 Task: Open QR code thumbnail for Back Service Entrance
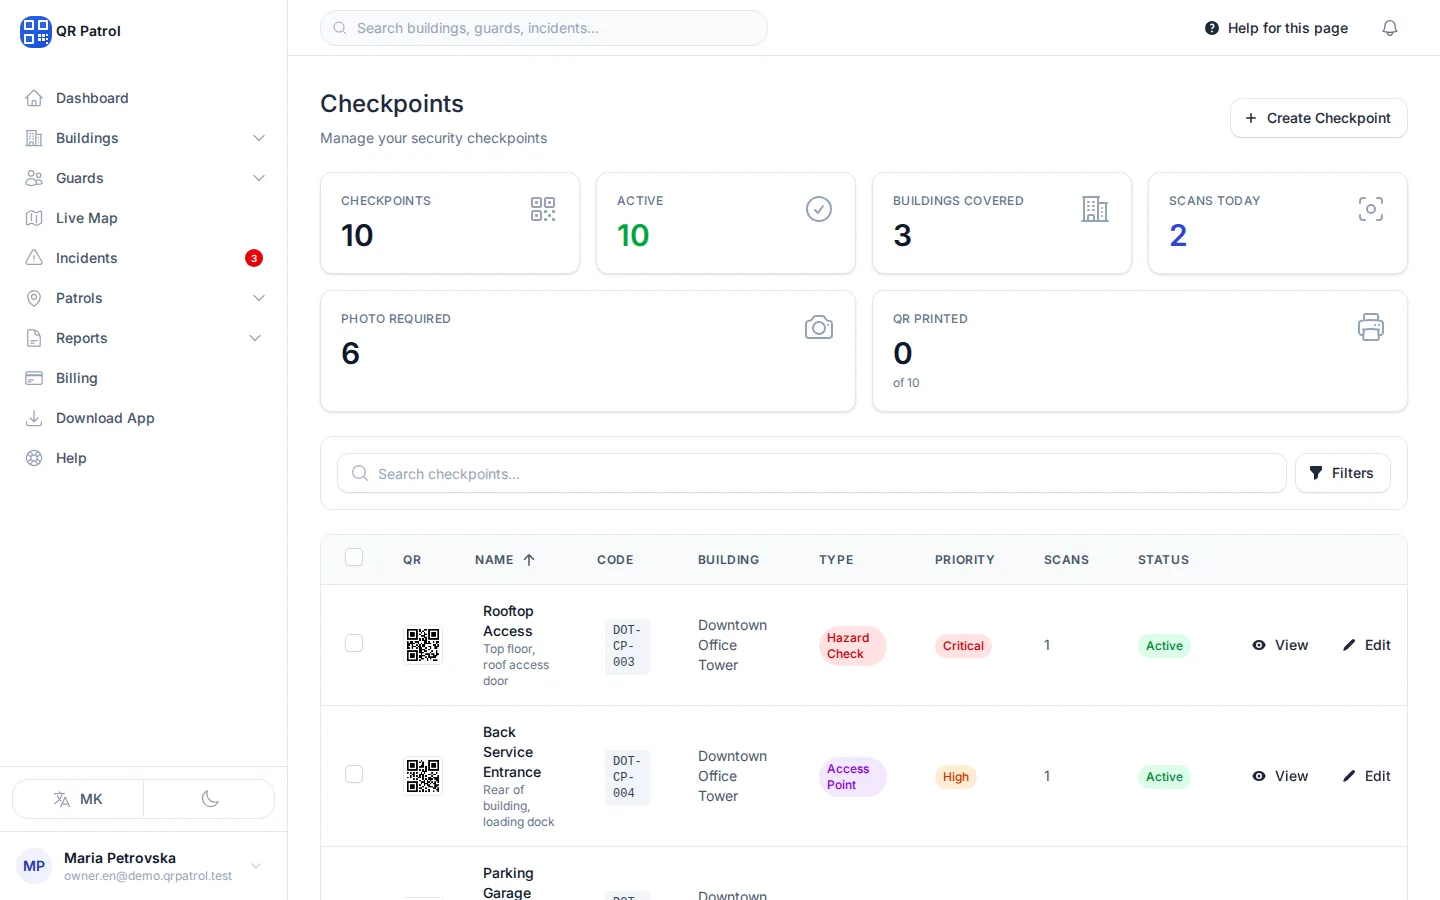pyautogui.click(x=423, y=776)
